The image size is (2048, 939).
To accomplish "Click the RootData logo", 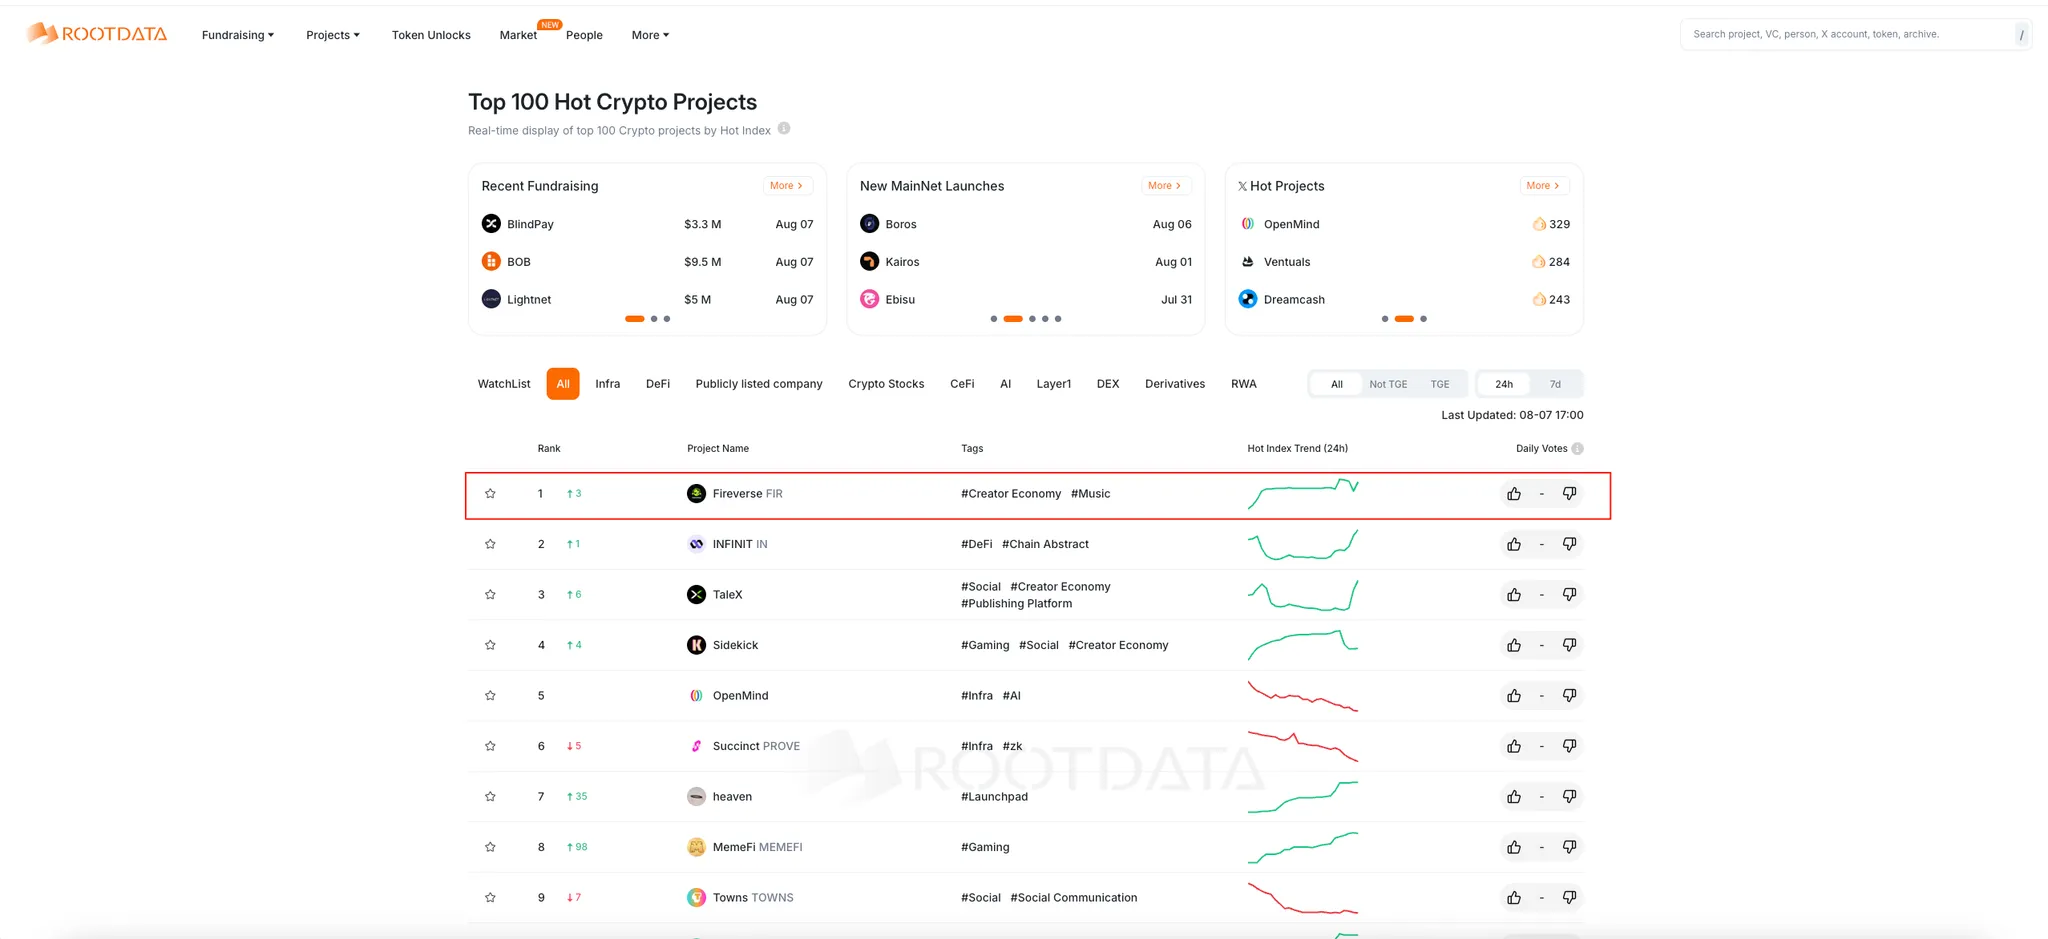I will click(x=97, y=34).
